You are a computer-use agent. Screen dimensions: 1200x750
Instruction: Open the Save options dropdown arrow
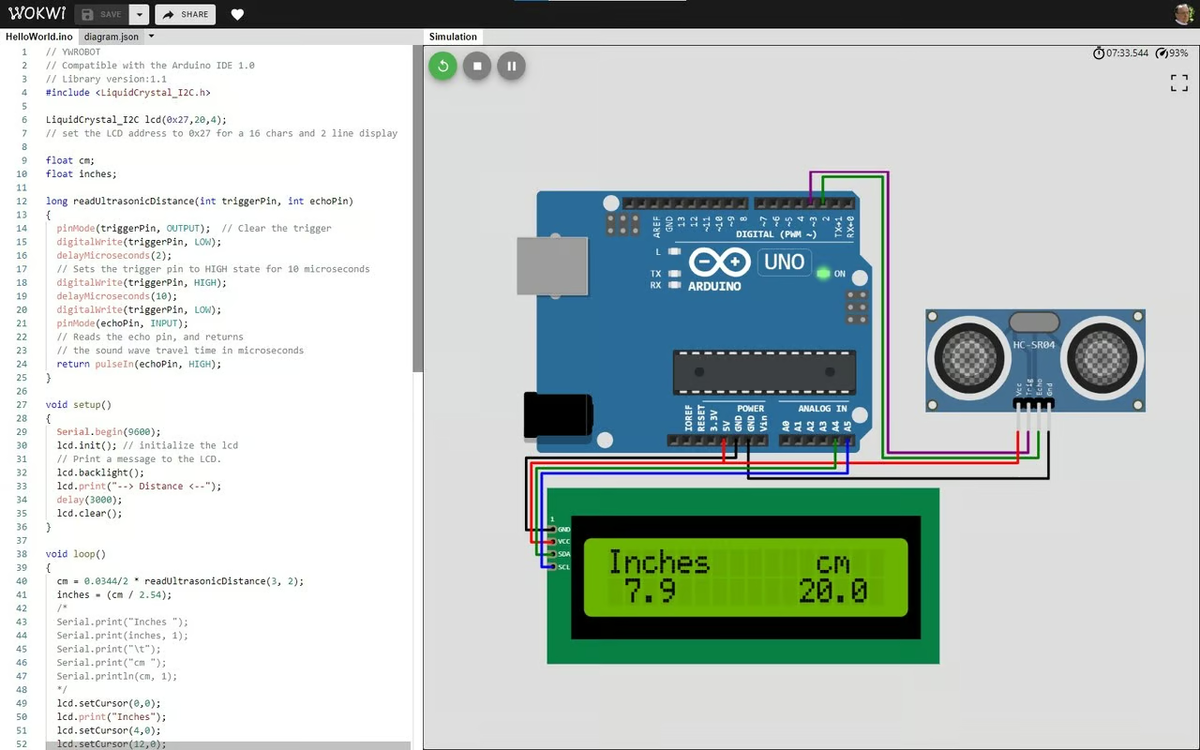point(138,15)
